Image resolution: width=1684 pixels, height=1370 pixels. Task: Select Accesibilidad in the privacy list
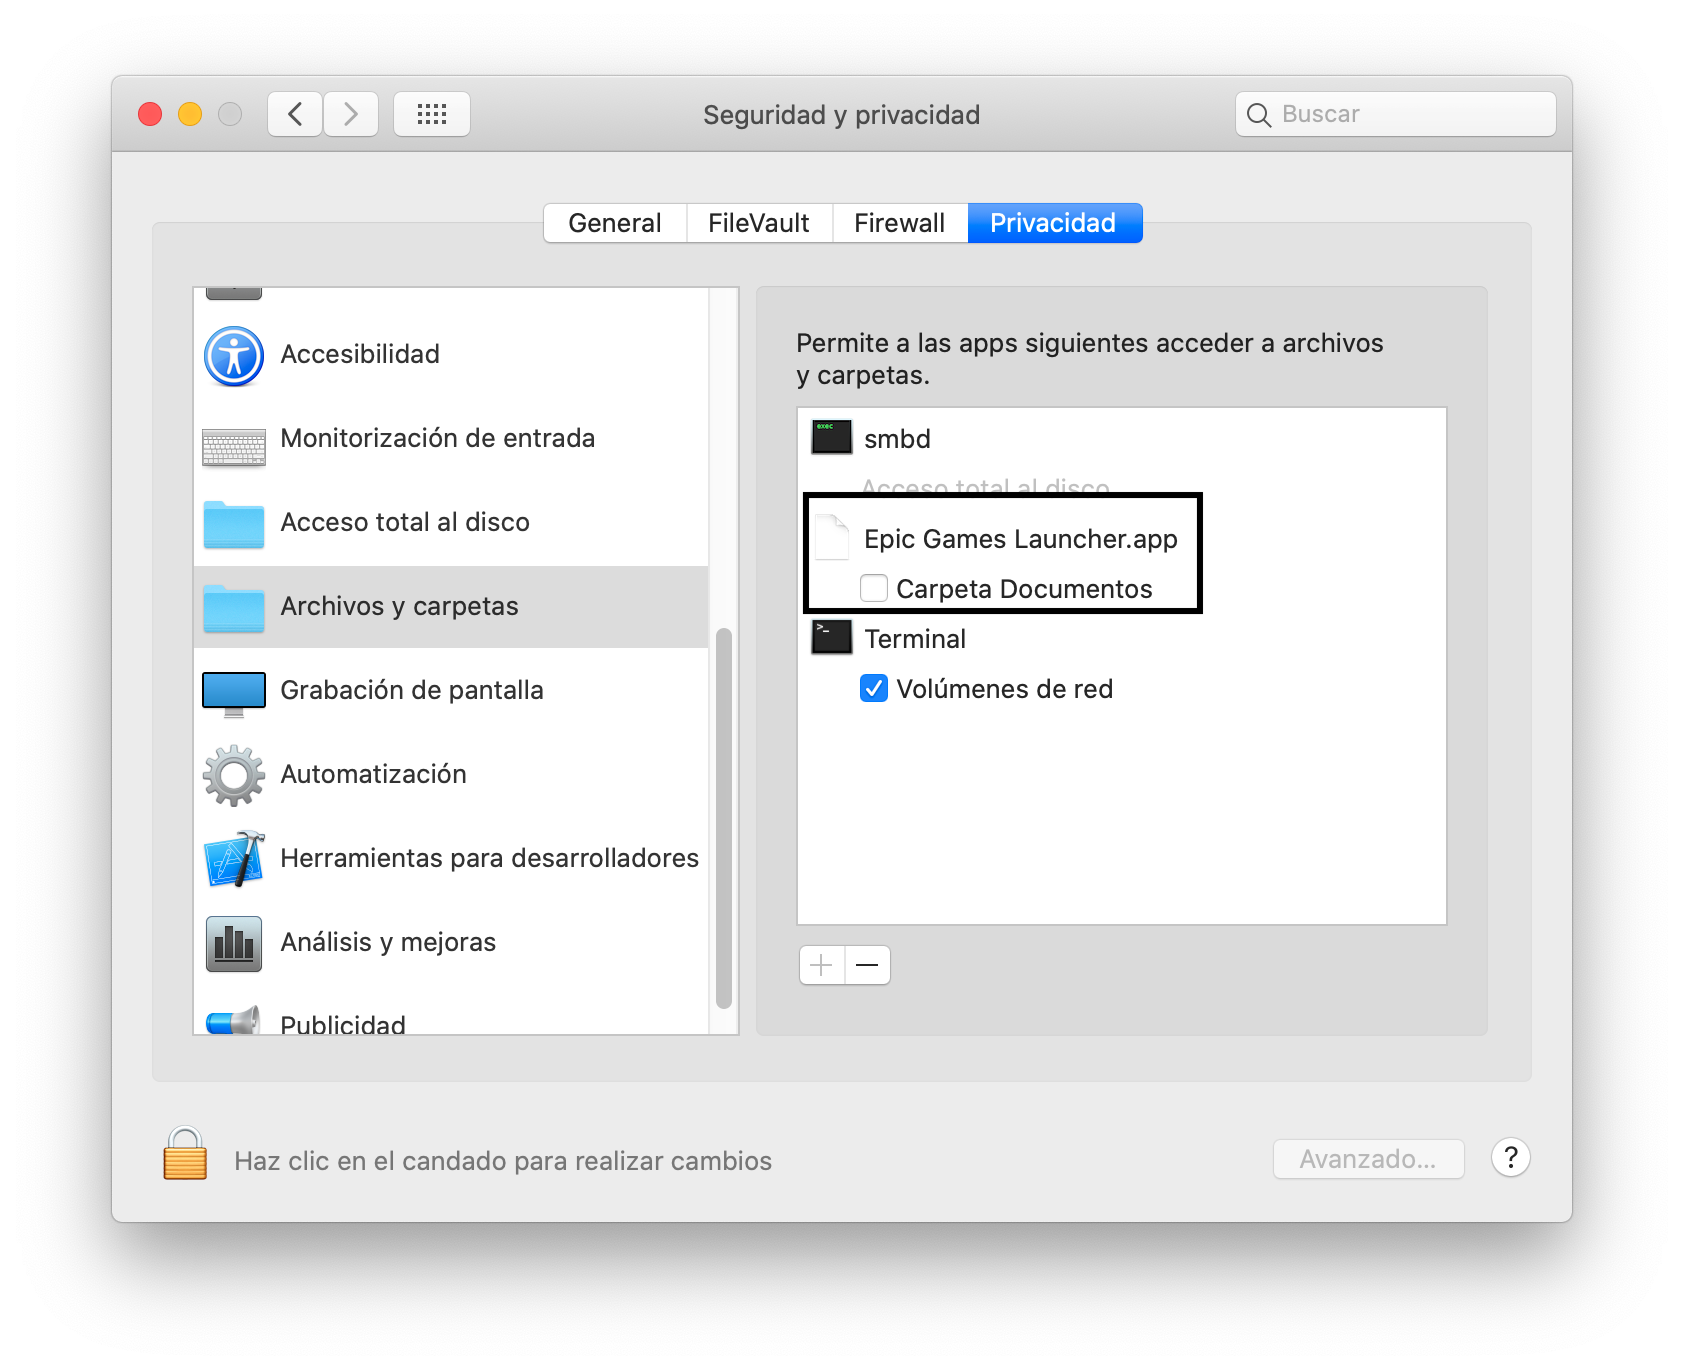451,355
